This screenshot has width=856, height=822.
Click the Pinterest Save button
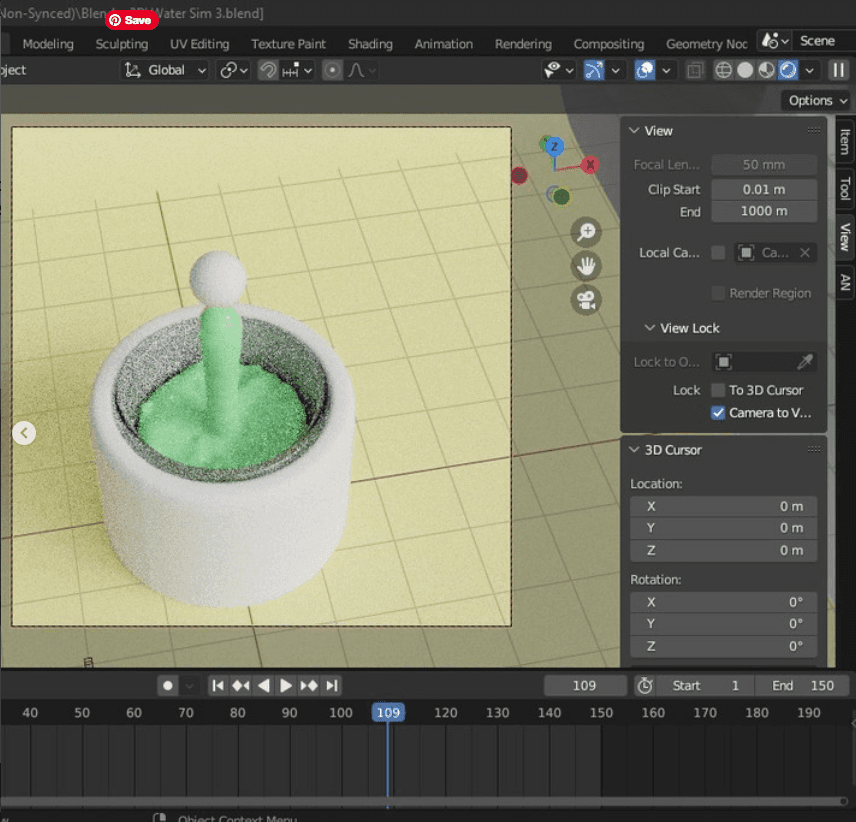(132, 20)
